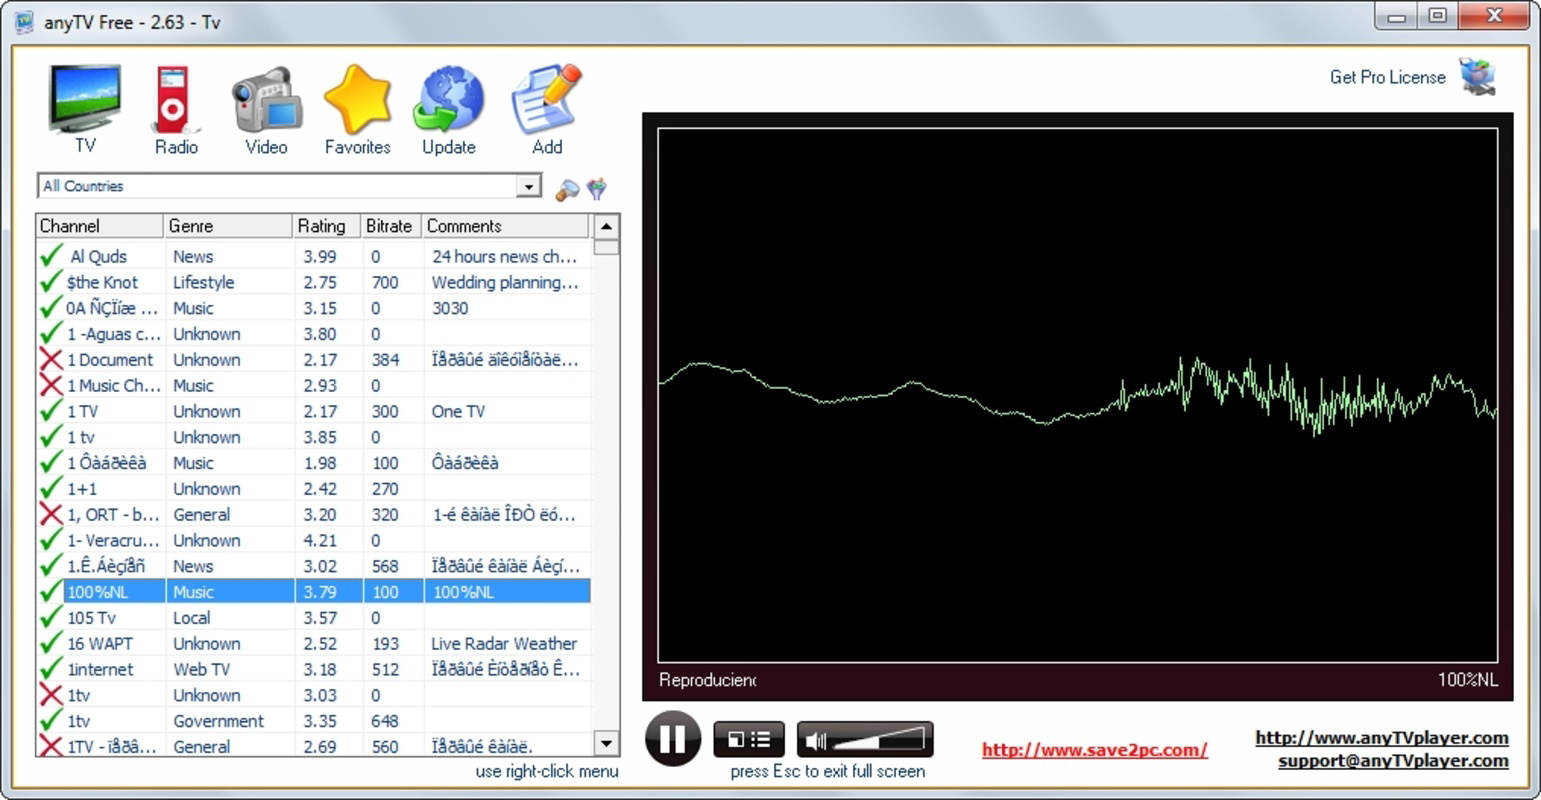Sort by Rating column header
The width and height of the screenshot is (1541, 800).
pos(326,226)
